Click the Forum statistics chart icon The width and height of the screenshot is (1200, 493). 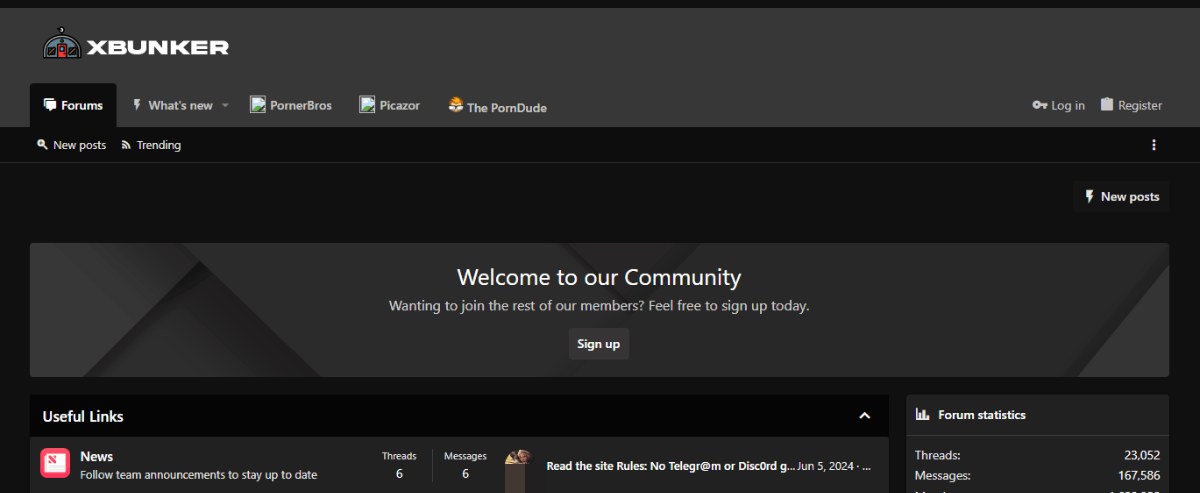(x=922, y=415)
